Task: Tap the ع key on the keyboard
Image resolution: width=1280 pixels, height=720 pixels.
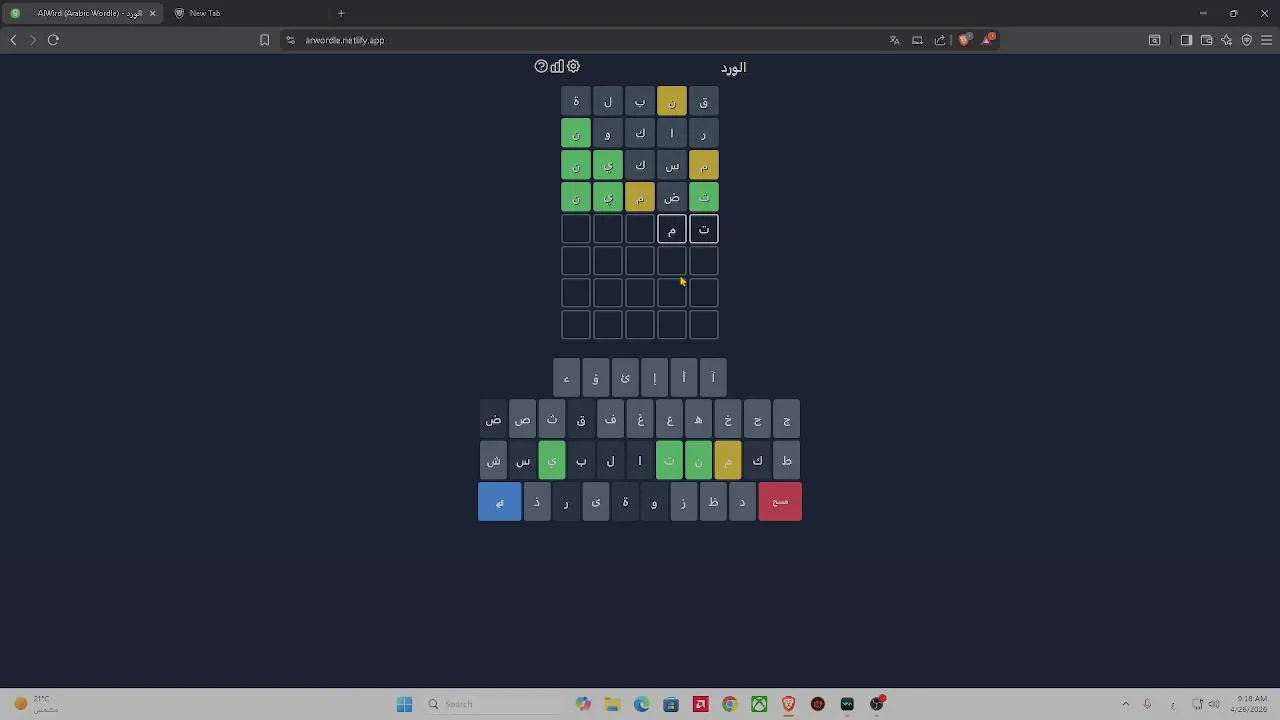Action: point(670,420)
